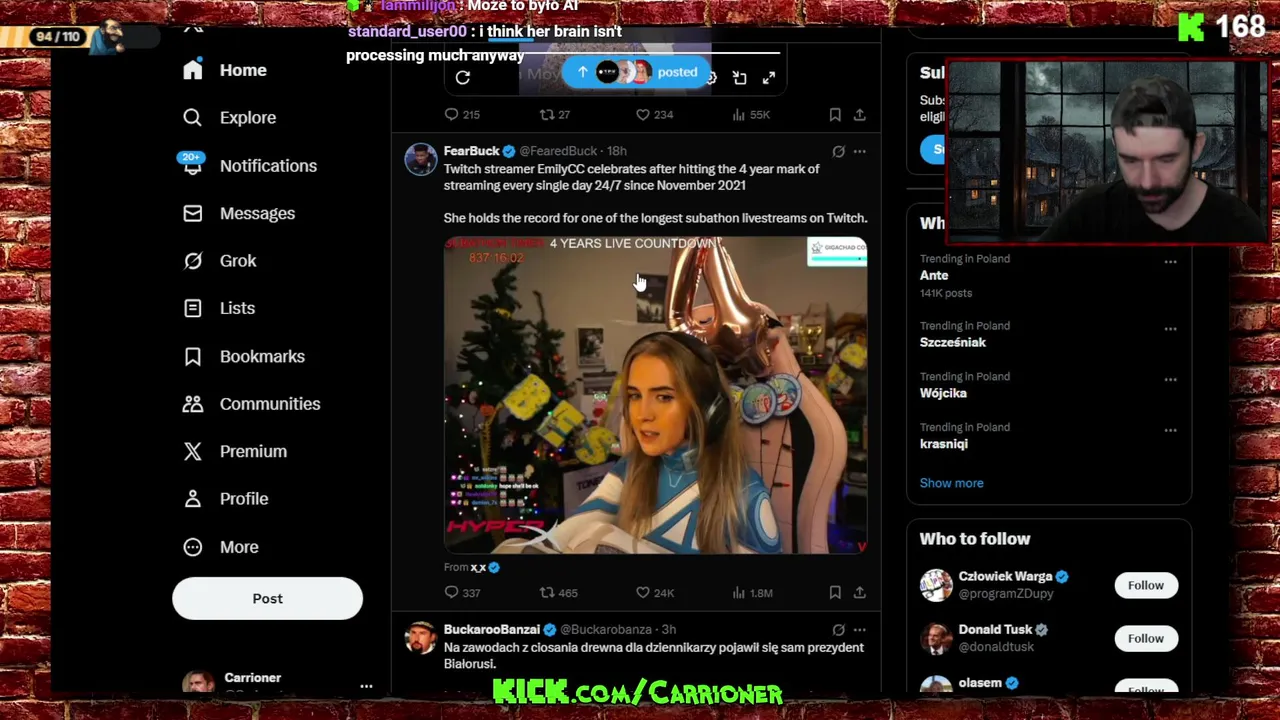Open Carrioner account menu dots

pos(366,686)
